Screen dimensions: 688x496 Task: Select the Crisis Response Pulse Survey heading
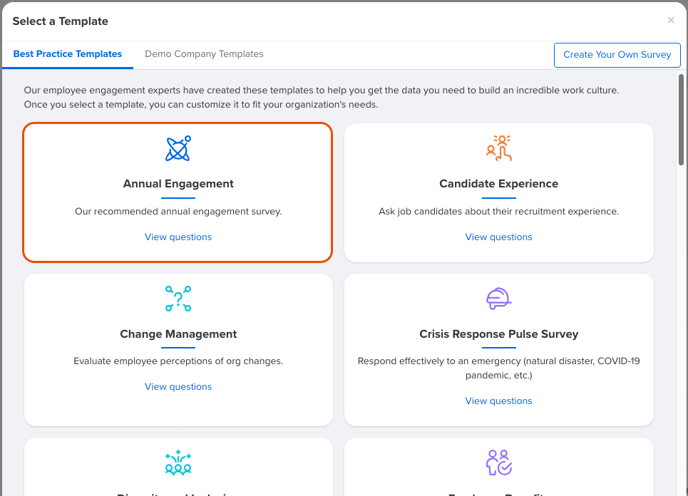[499, 334]
